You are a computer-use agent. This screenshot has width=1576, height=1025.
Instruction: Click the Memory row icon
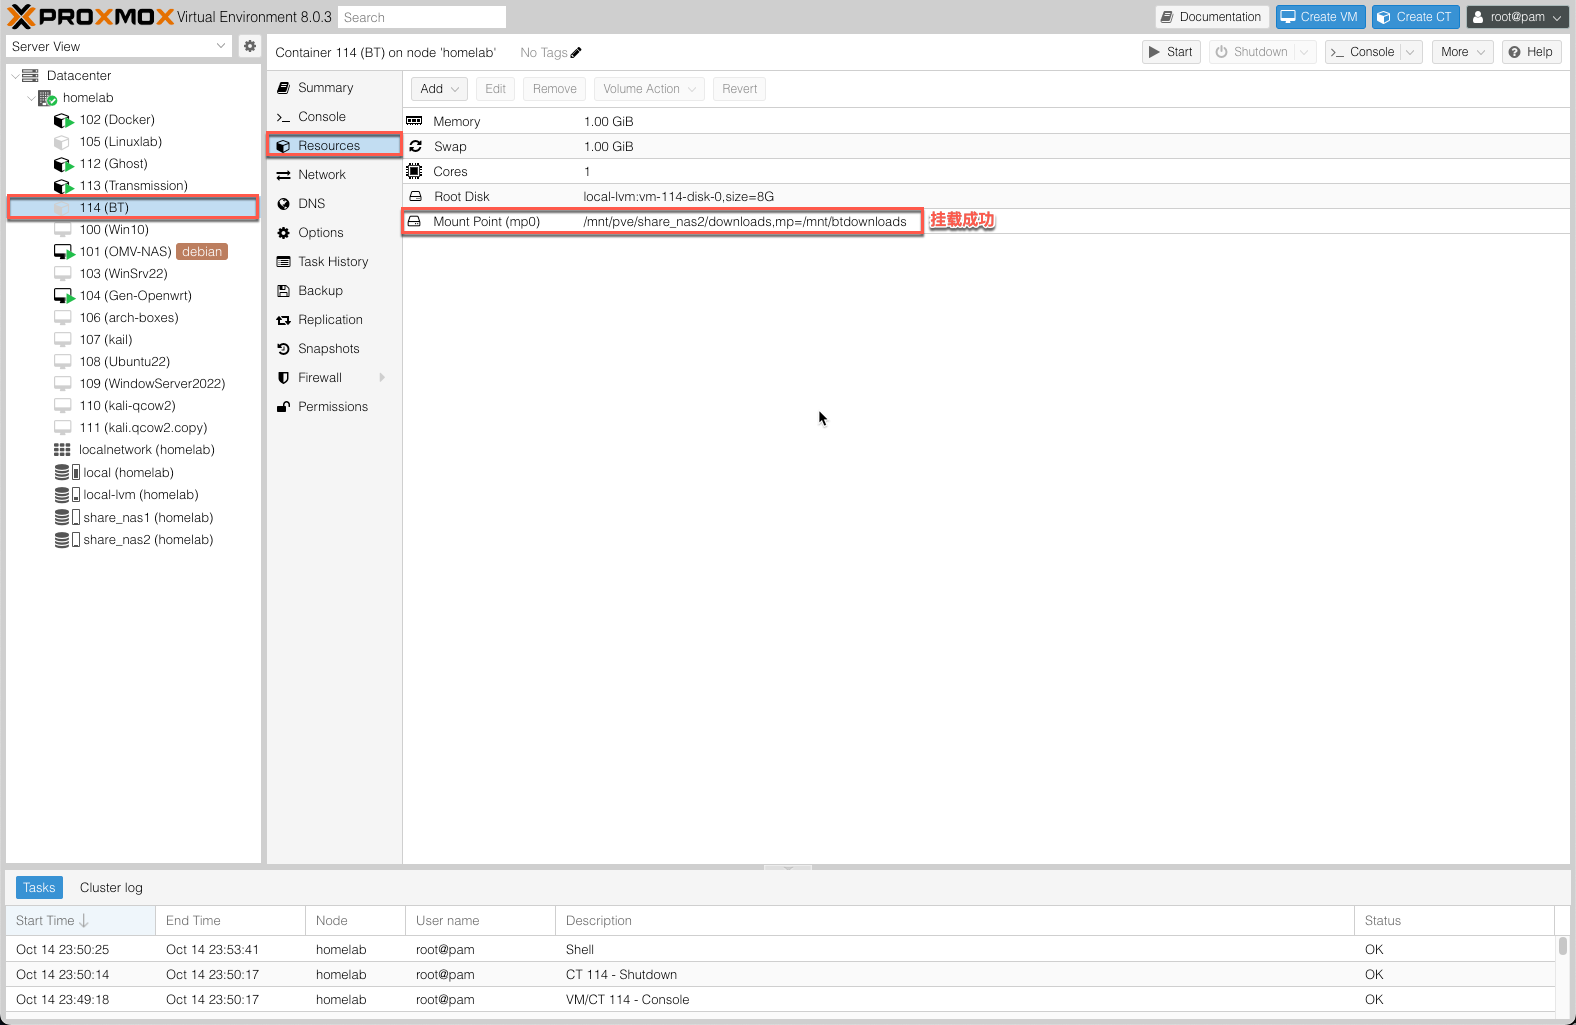coord(415,121)
